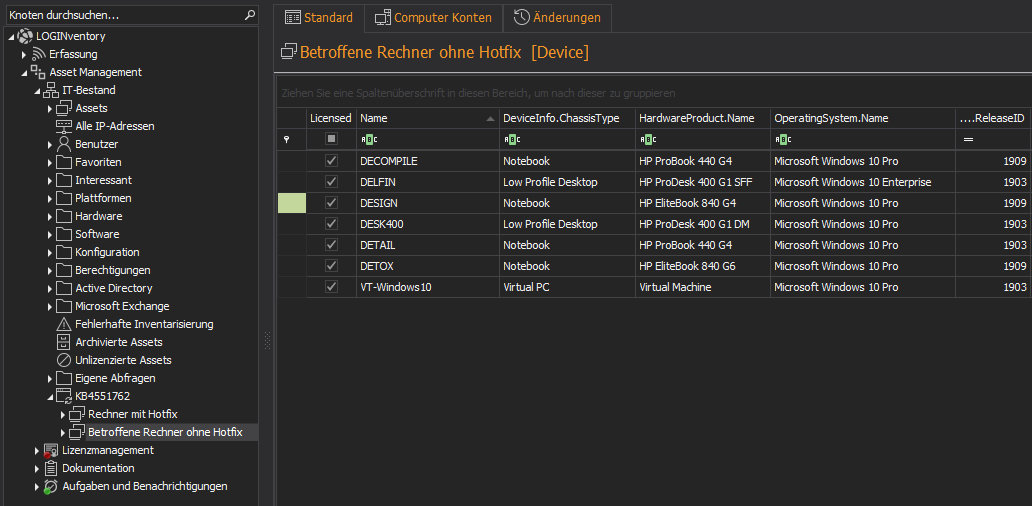Screen dimensions: 1032x506
Task: Collapse the Asset Management node
Action: click(24, 73)
